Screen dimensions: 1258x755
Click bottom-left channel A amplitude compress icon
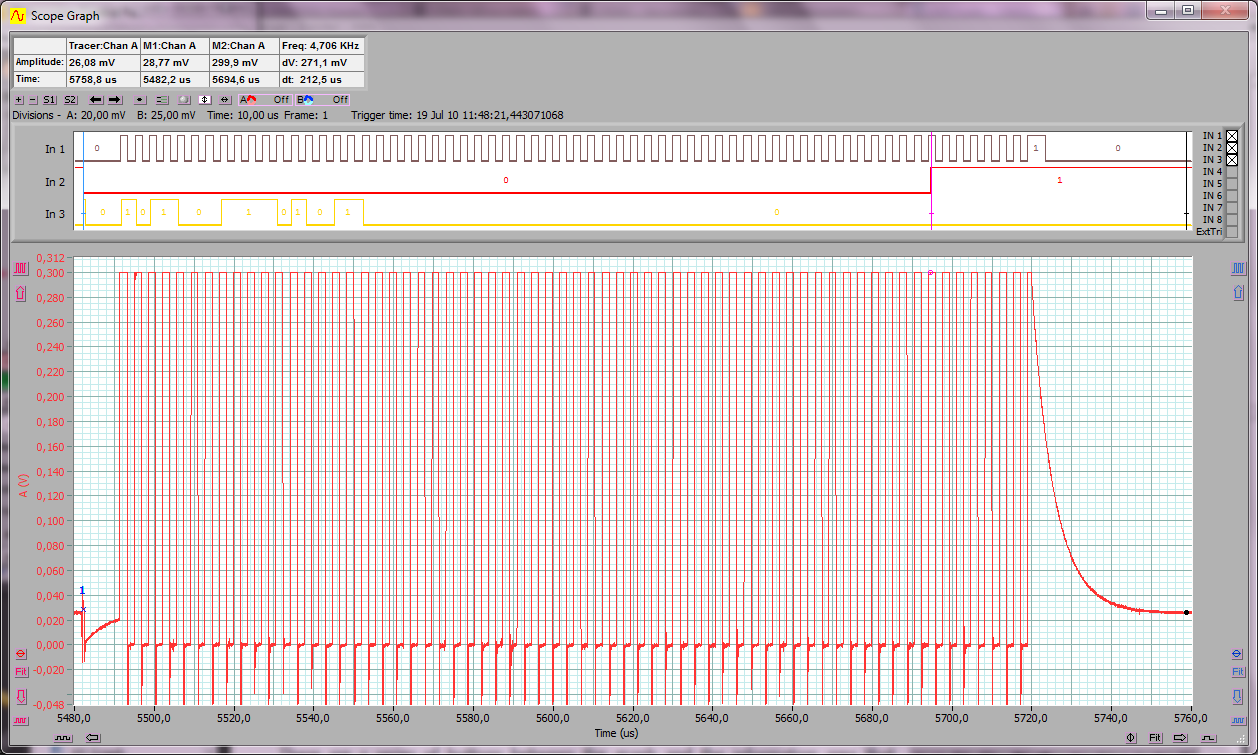point(20,720)
